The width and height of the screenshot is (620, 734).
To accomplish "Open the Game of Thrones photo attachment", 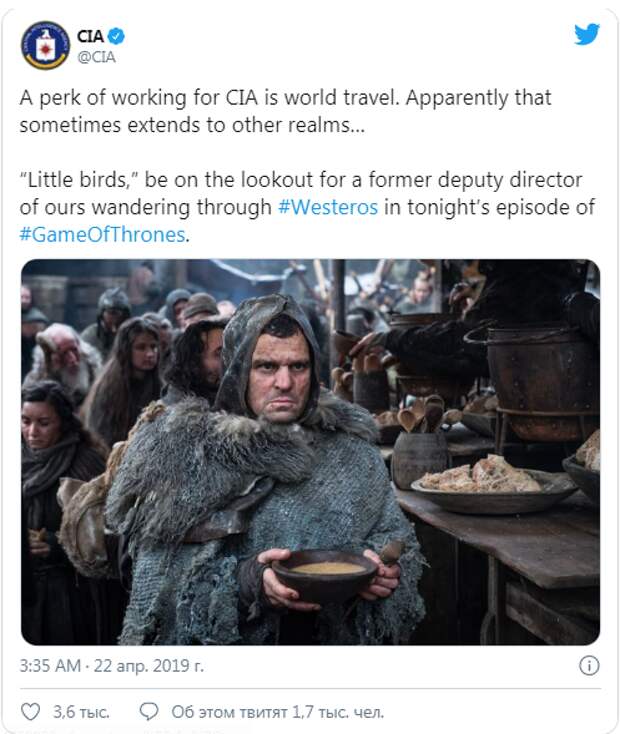I will tap(310, 452).
